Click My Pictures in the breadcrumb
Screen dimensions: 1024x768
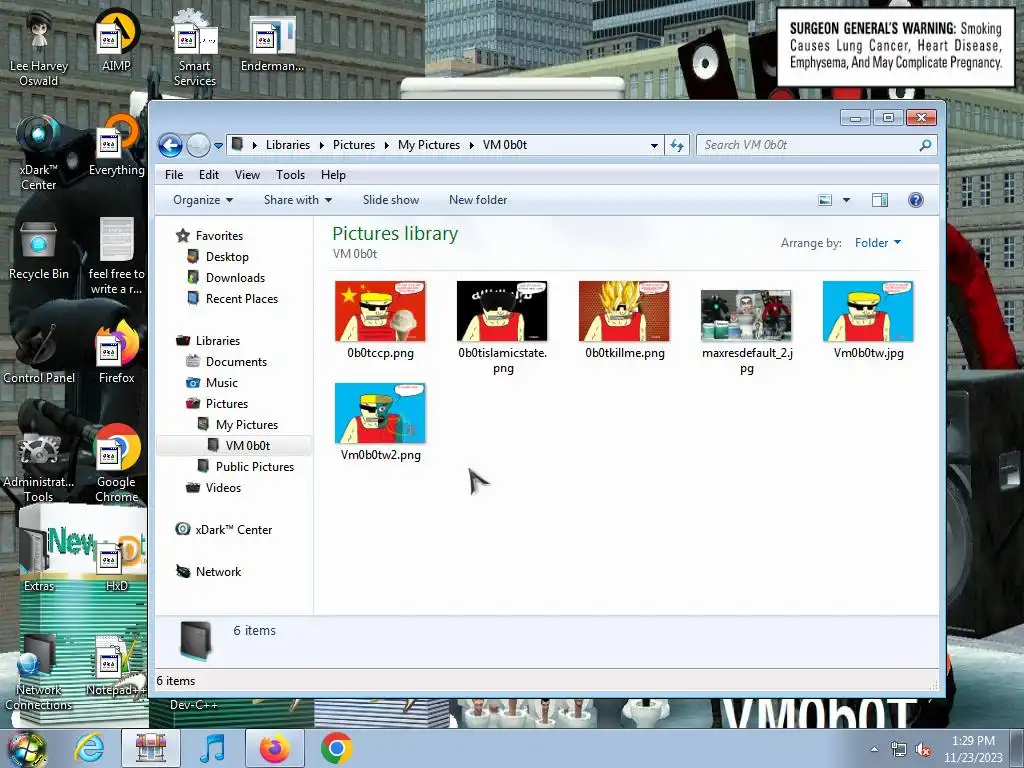click(429, 145)
